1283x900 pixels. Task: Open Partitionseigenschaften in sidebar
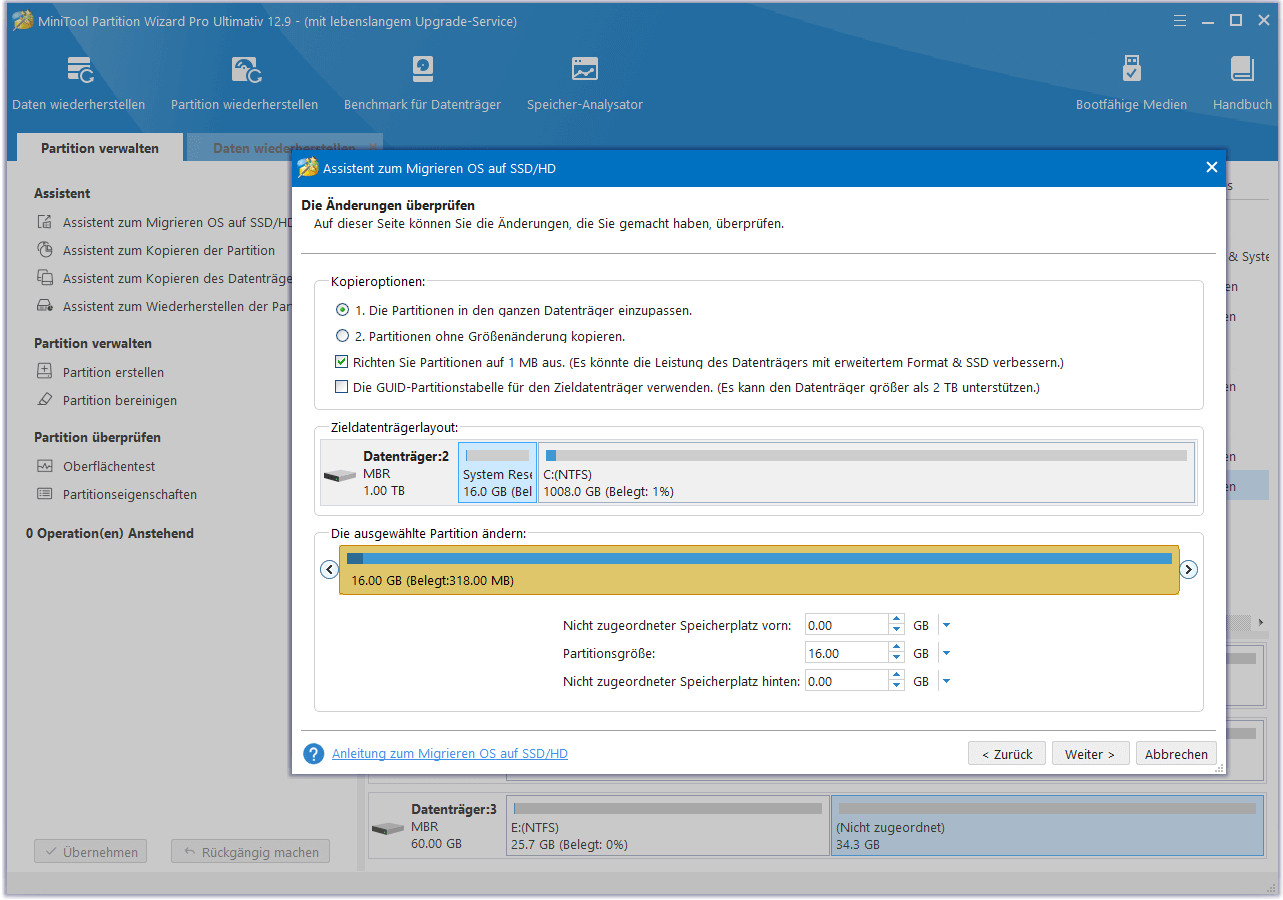click(x=130, y=494)
